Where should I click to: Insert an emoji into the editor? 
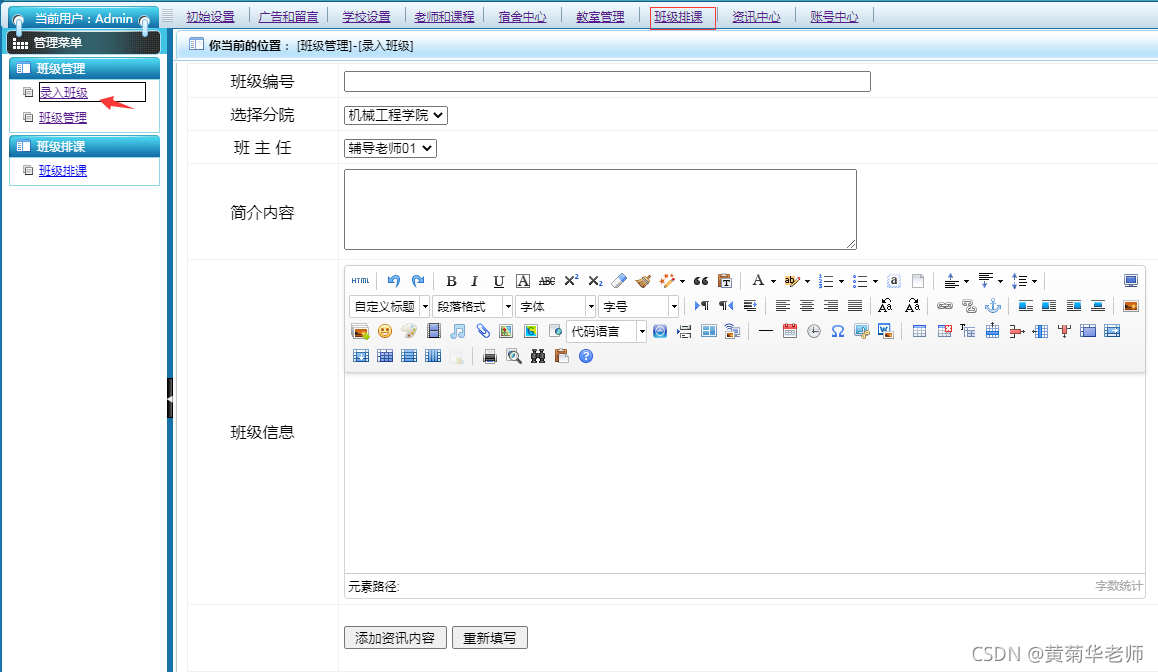385,331
